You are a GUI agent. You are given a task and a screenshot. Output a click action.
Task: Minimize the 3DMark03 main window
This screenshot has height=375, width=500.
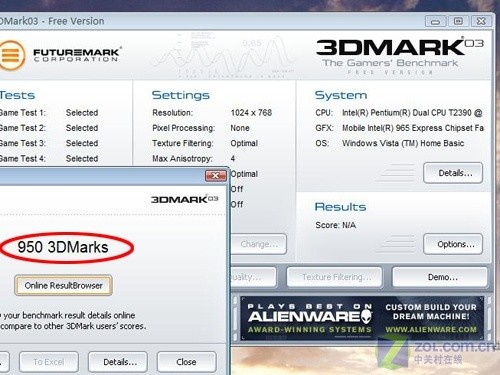tap(435, 22)
